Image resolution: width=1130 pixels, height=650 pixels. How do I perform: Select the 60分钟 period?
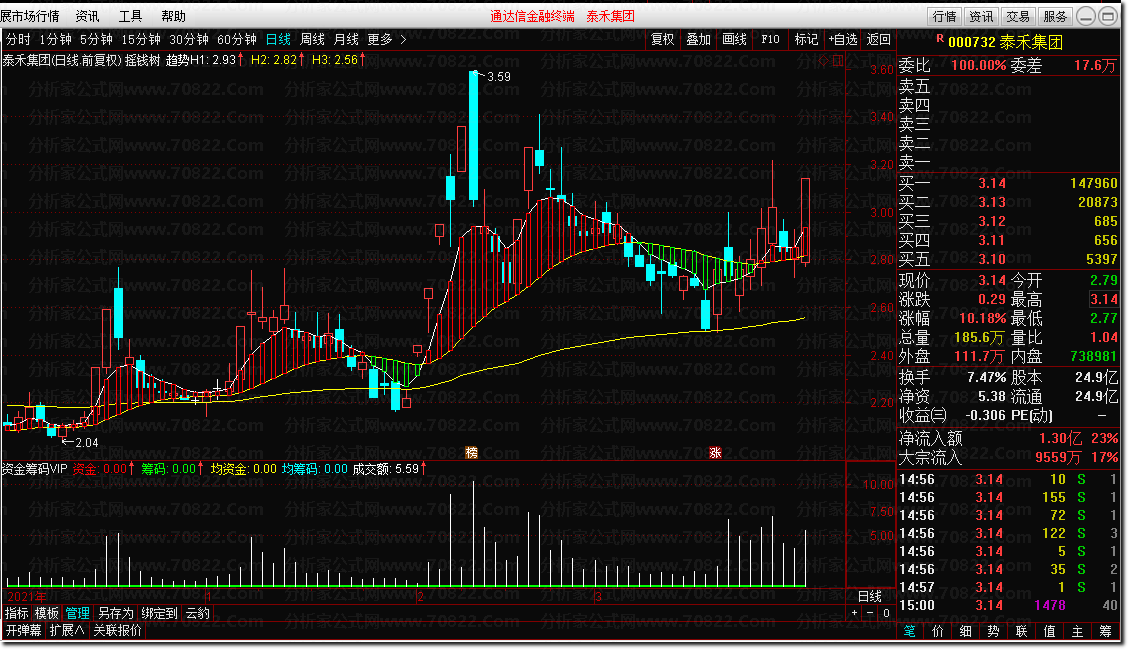coord(236,40)
